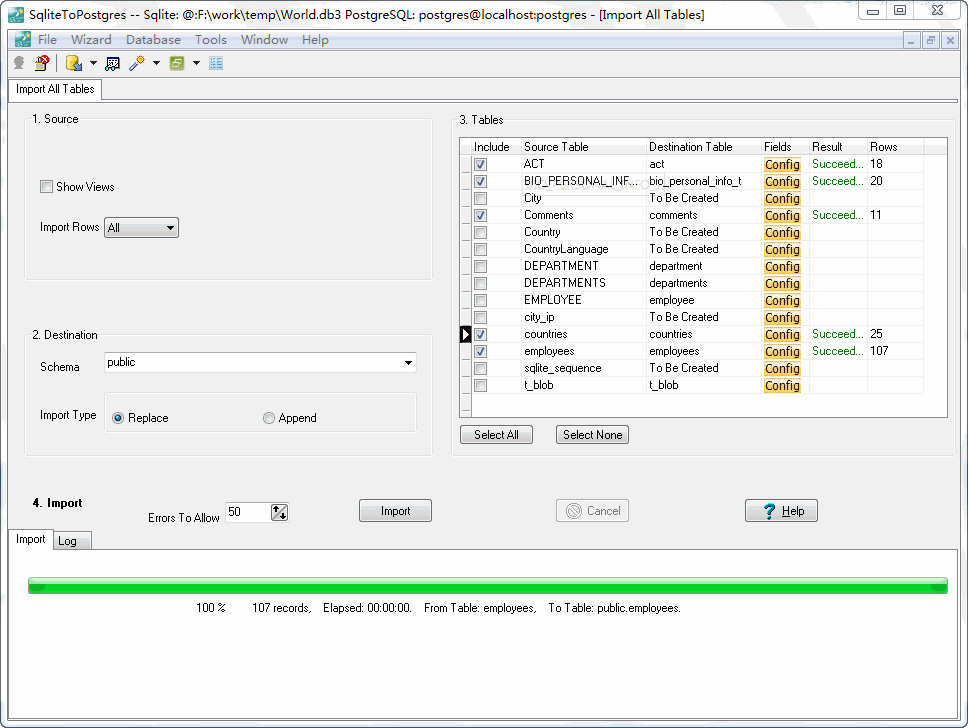Viewport: 968px width, 728px height.
Task: Select the Replace import type
Action: (118, 418)
